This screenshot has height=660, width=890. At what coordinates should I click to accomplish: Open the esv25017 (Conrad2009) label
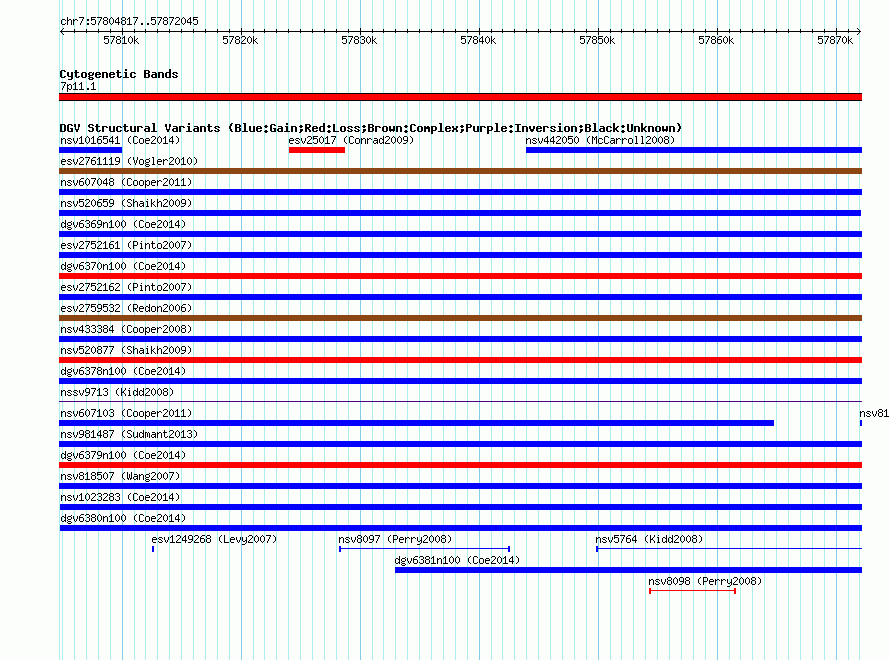tap(351, 140)
